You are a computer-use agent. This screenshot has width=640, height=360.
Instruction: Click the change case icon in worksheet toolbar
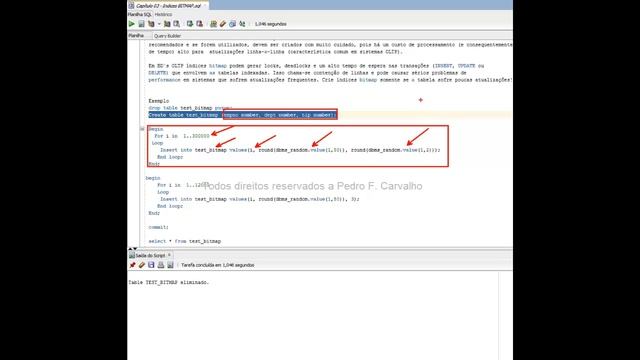242,24
